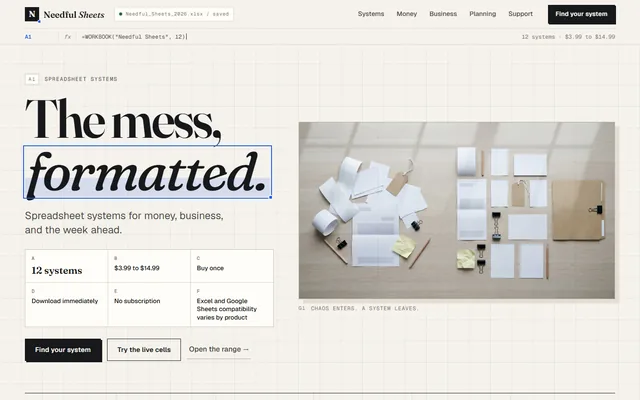
Task: Open the Business menu item
Action: (x=443, y=14)
